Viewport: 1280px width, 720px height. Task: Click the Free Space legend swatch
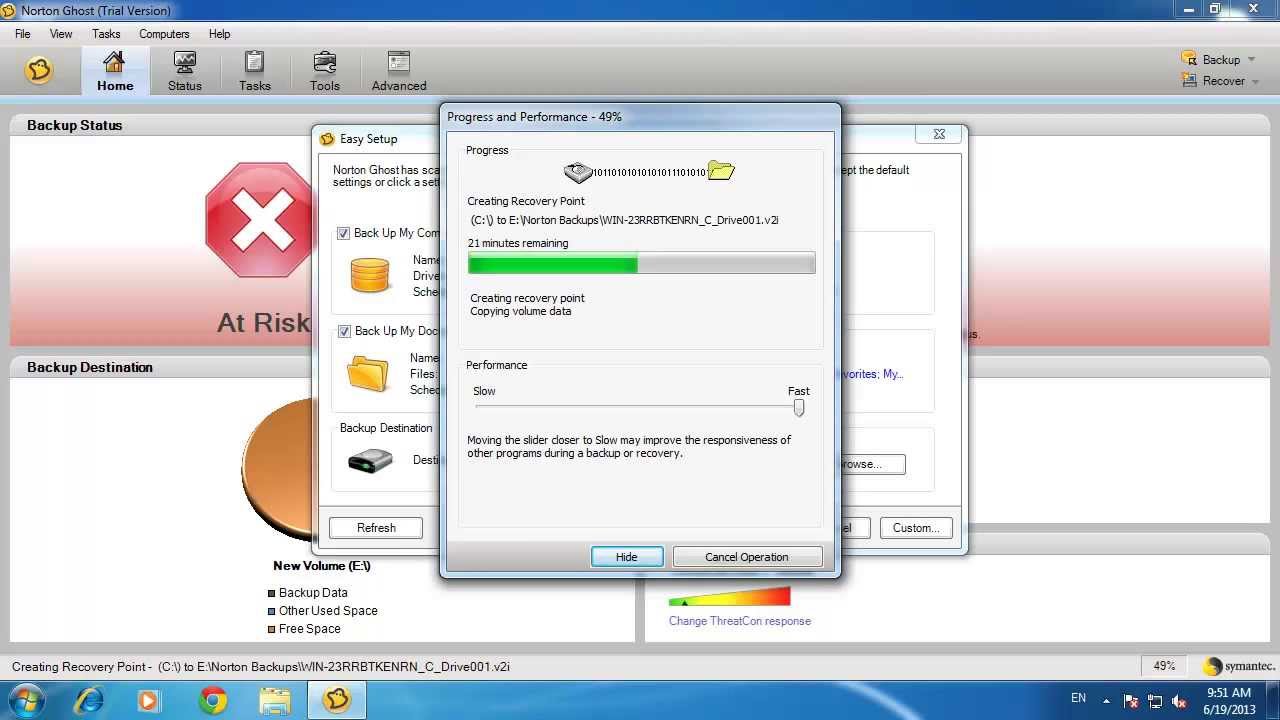[x=271, y=629]
